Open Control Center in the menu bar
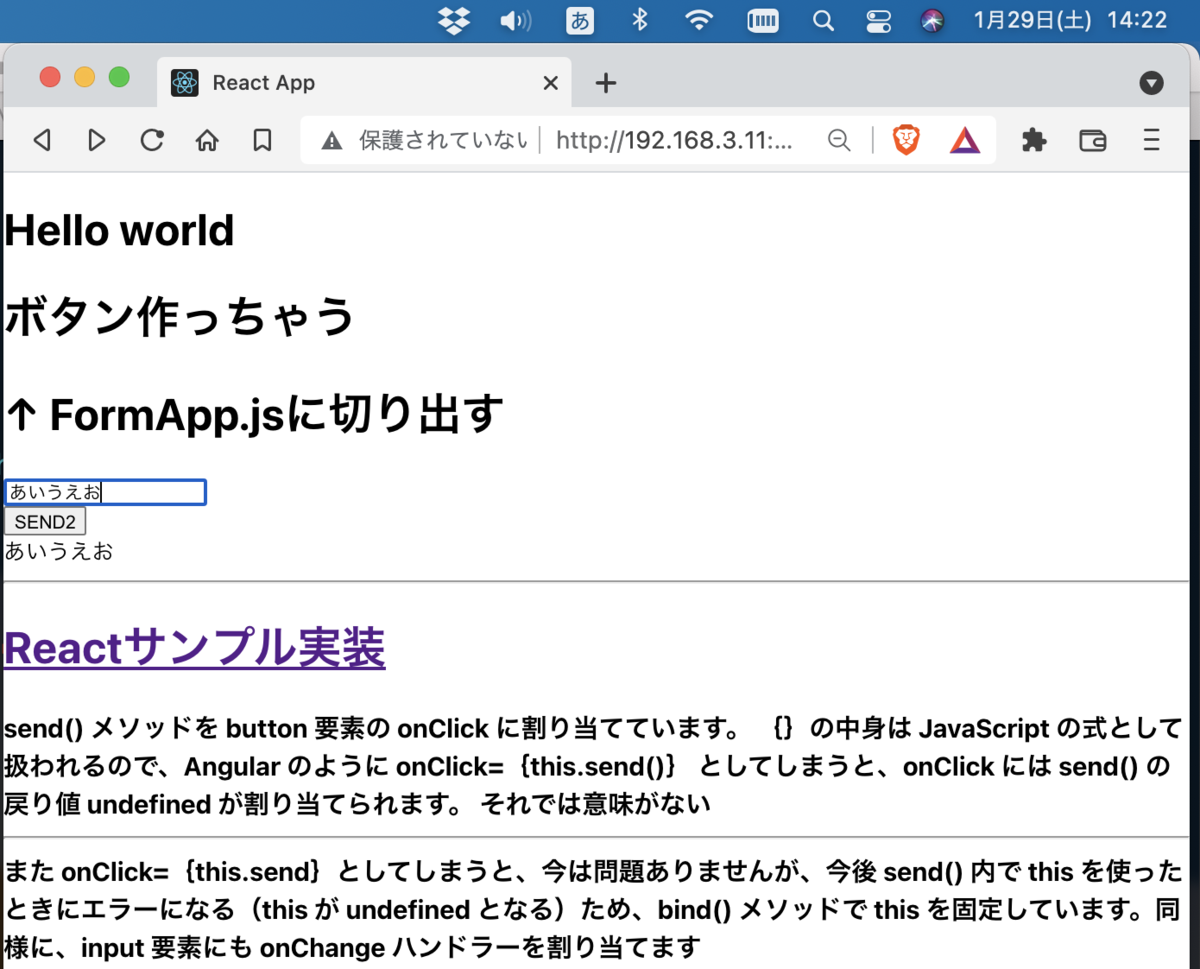Viewport: 1200px width, 969px height. pos(878,20)
